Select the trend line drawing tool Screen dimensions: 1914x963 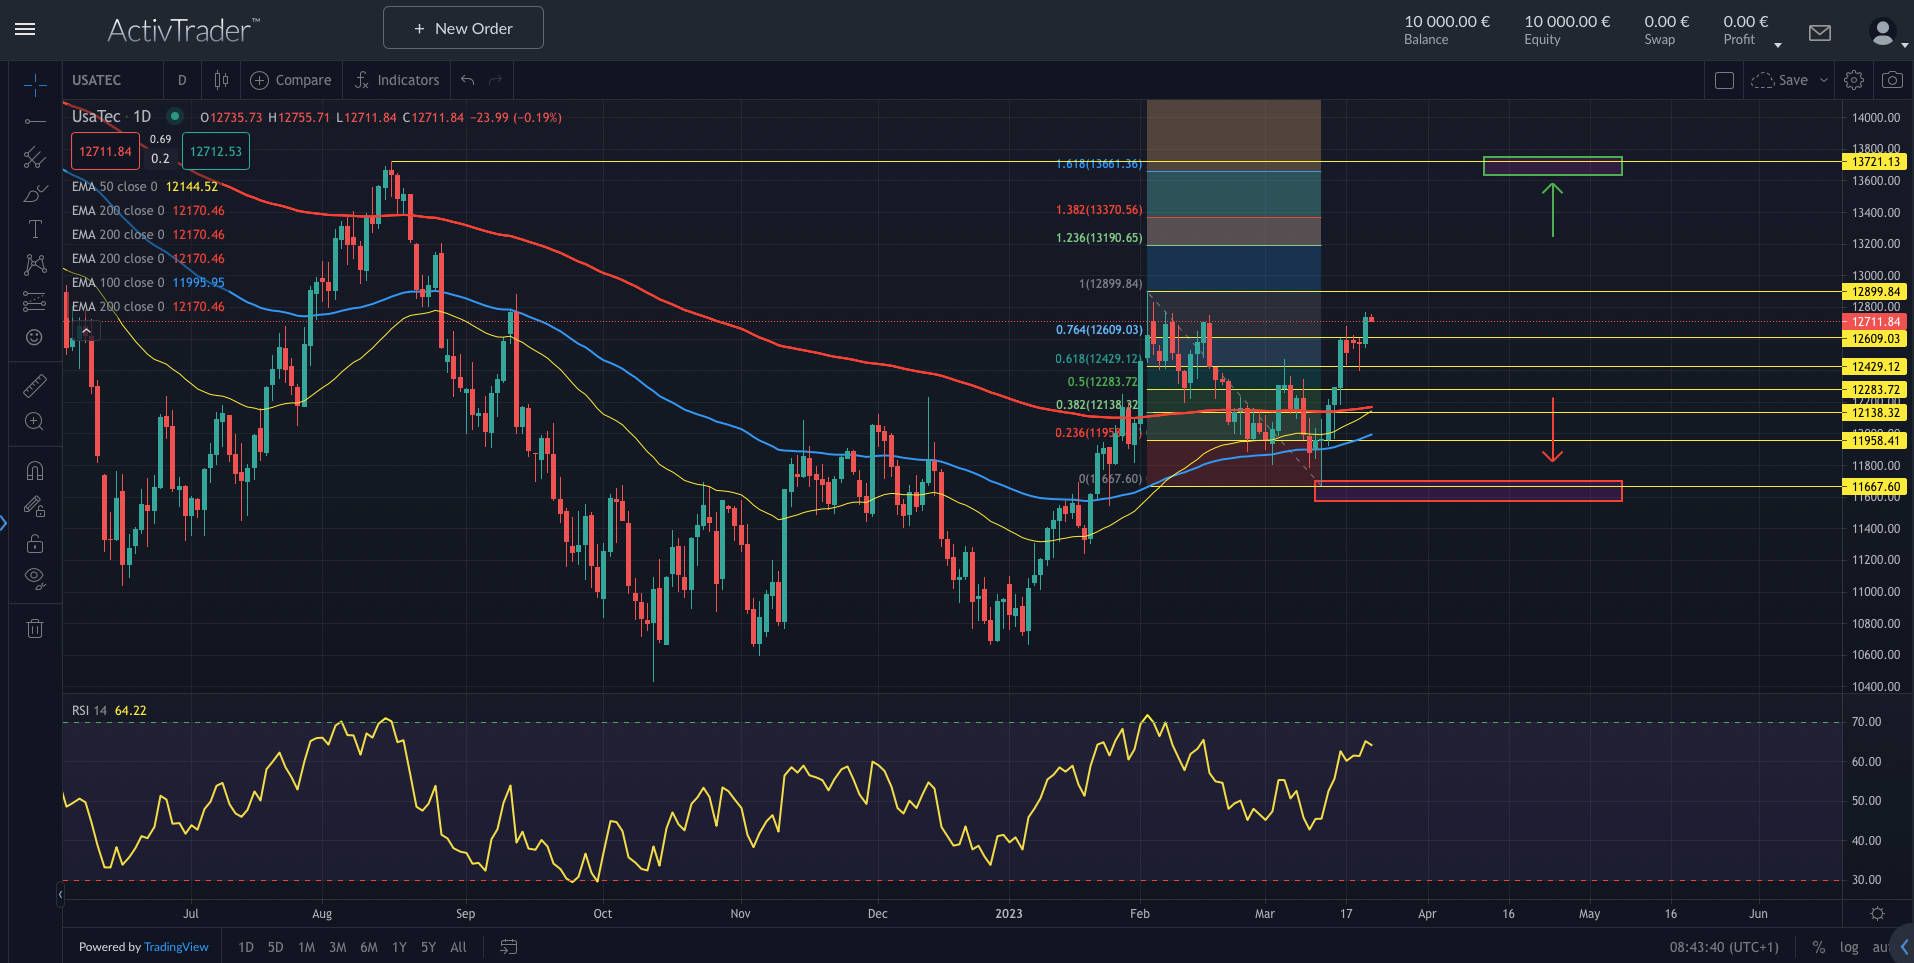pos(35,122)
